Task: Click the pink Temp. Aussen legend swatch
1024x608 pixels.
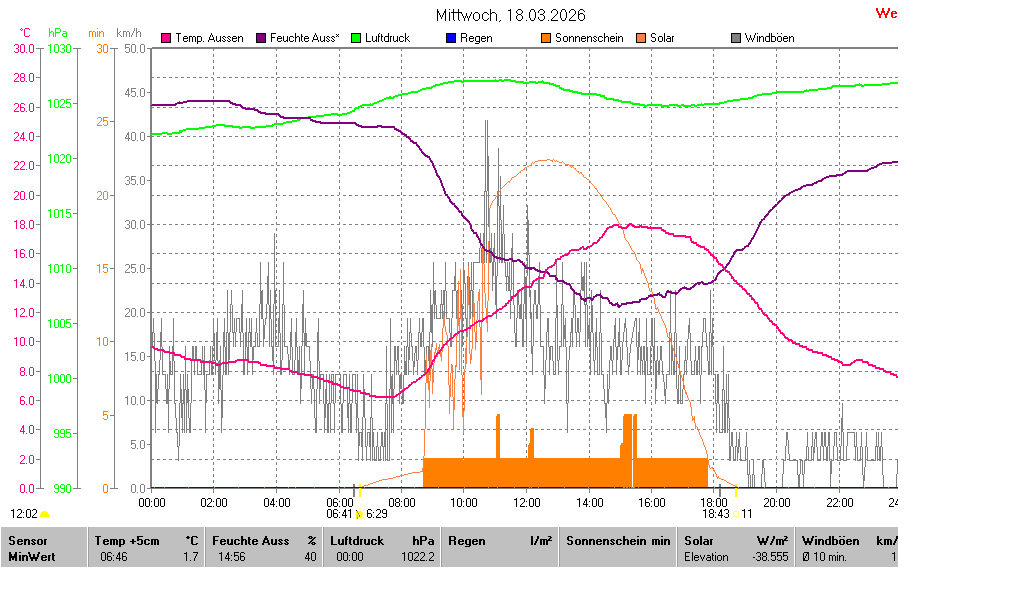Action: pyautogui.click(x=167, y=38)
